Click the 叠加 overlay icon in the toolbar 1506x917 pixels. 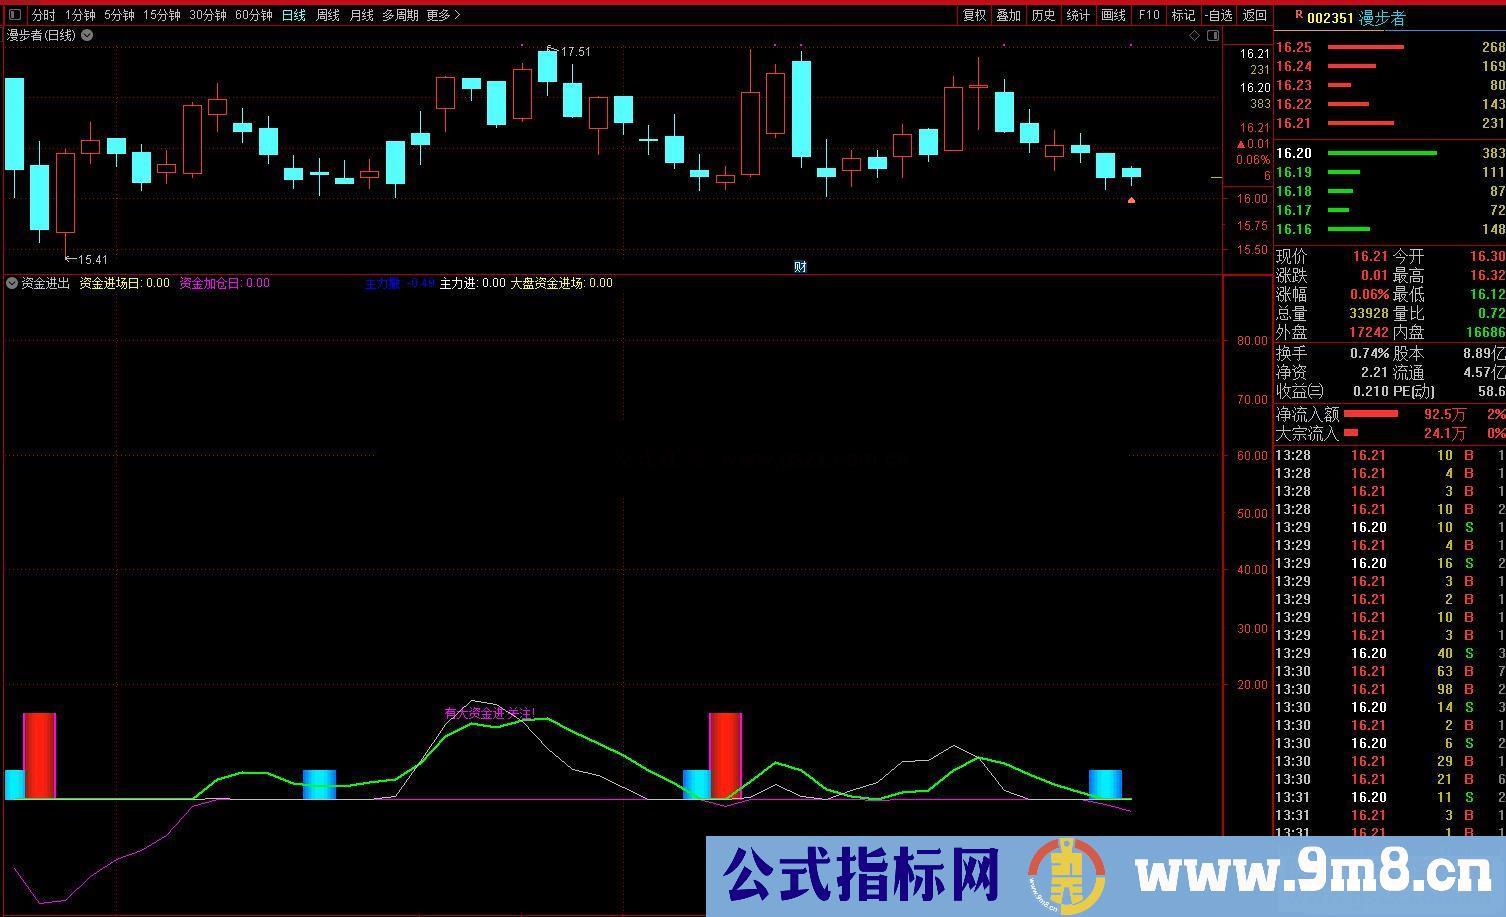pos(1008,15)
